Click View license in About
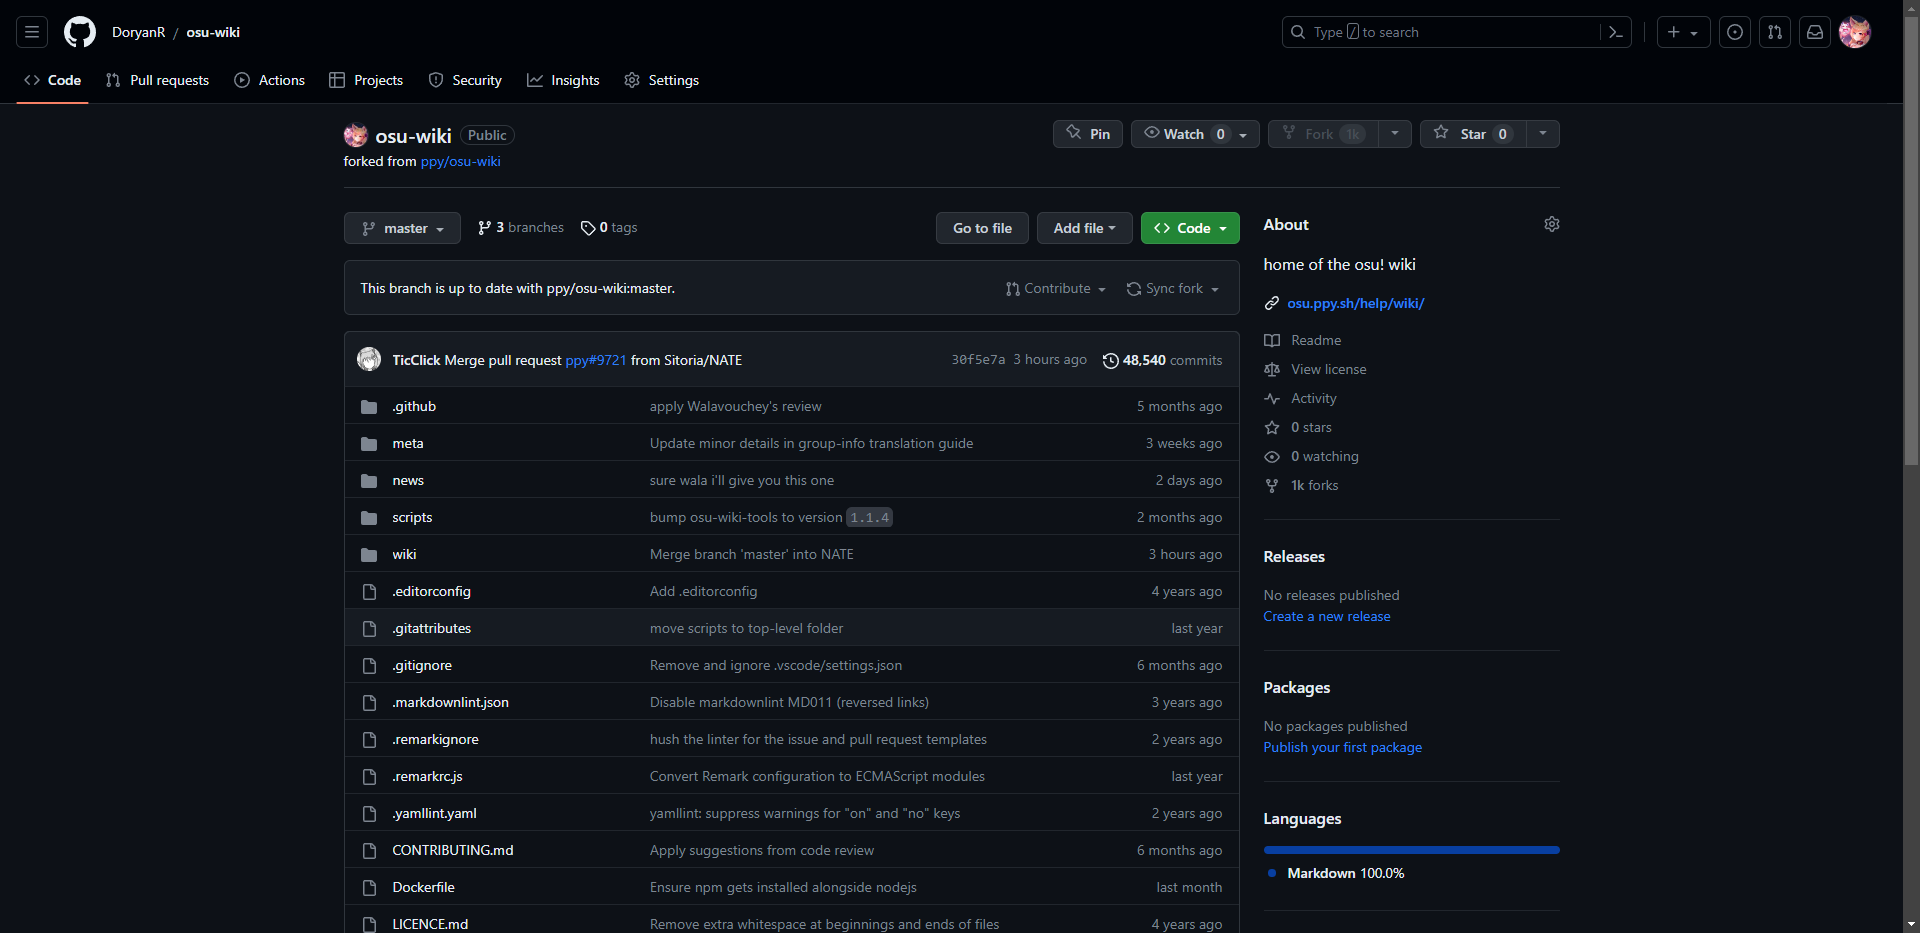 tap(1315, 369)
